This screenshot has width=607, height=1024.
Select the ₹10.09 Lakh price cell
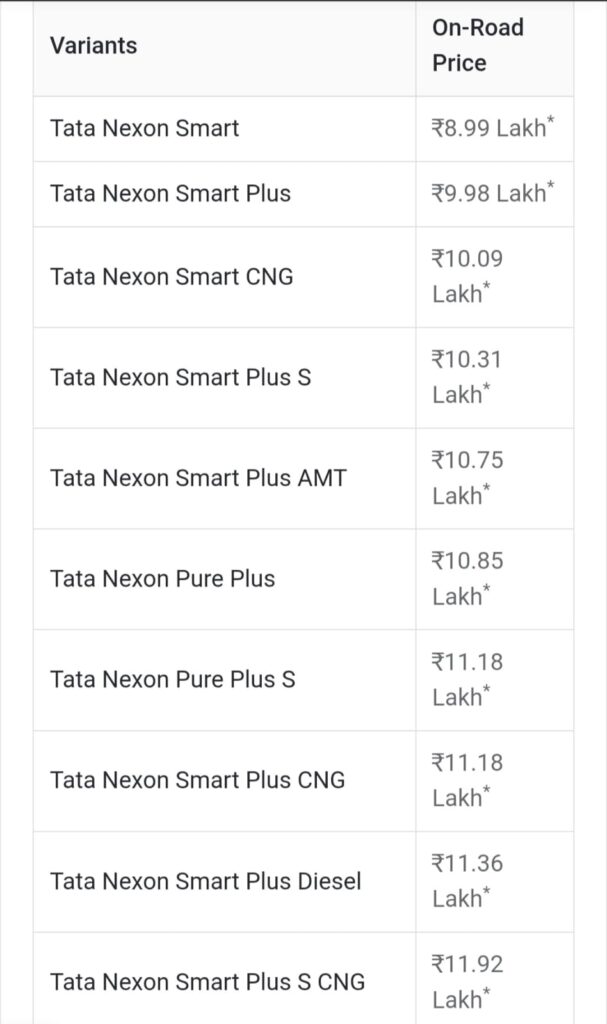pos(468,277)
